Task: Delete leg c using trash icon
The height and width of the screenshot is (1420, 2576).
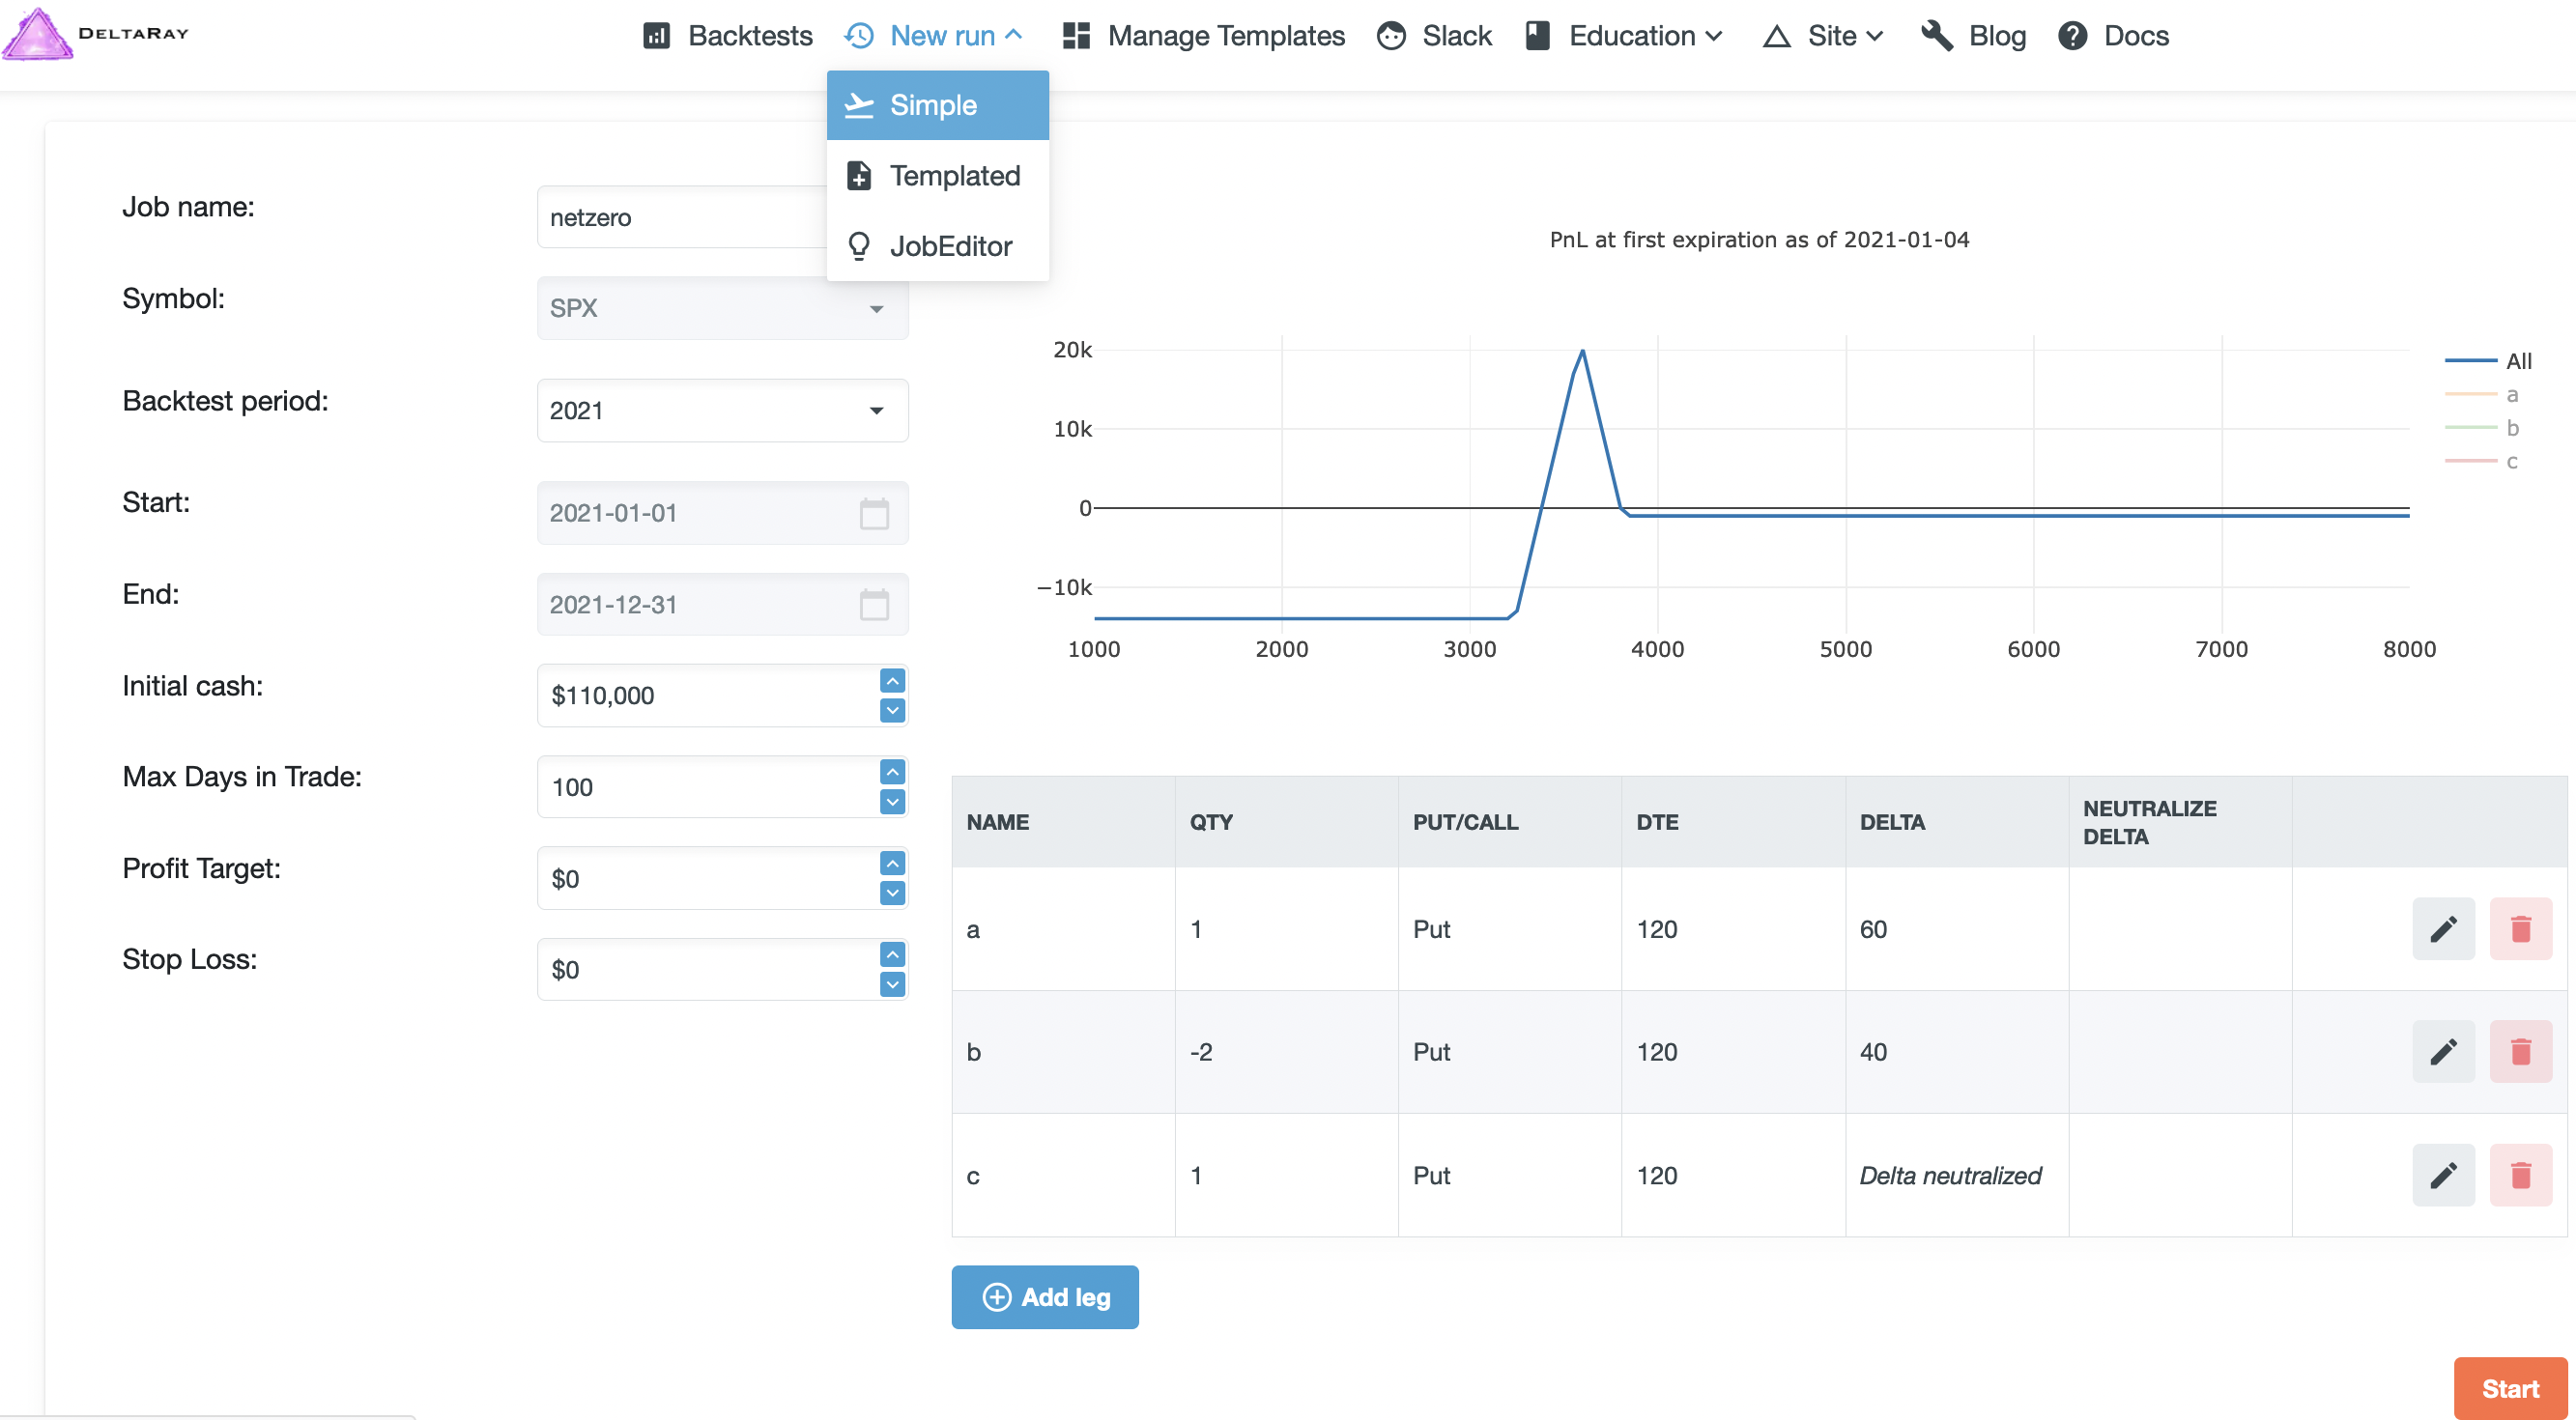Action: 2519,1175
